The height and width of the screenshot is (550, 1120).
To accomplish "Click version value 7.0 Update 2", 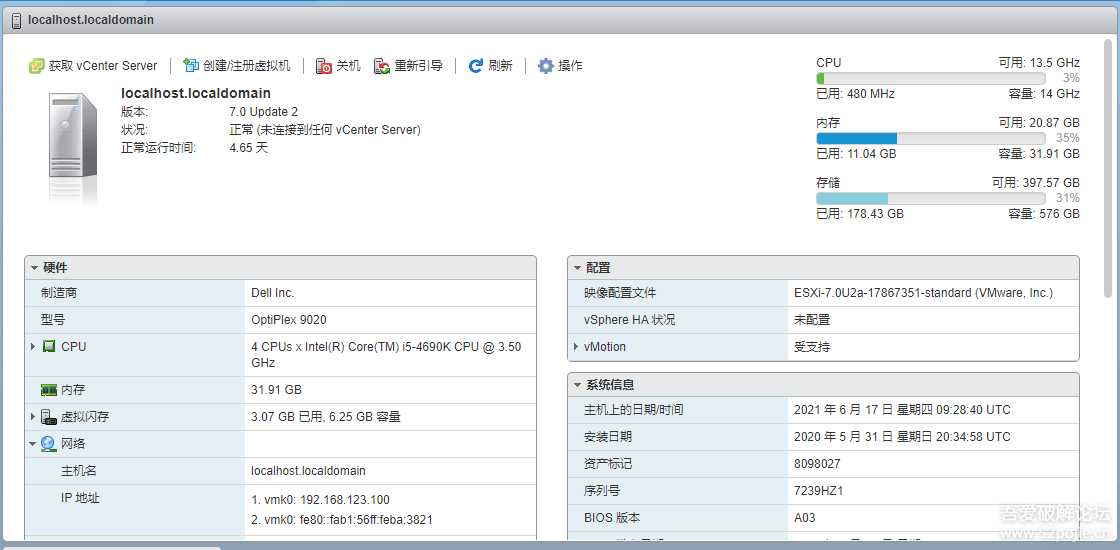I will (264, 112).
